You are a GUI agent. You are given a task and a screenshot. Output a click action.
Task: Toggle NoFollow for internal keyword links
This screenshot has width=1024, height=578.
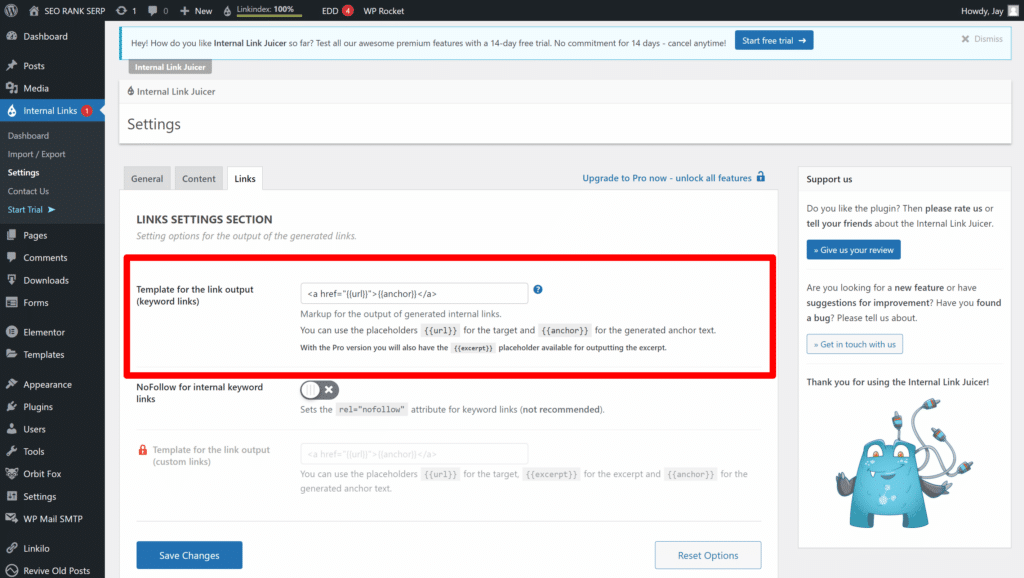pos(319,390)
